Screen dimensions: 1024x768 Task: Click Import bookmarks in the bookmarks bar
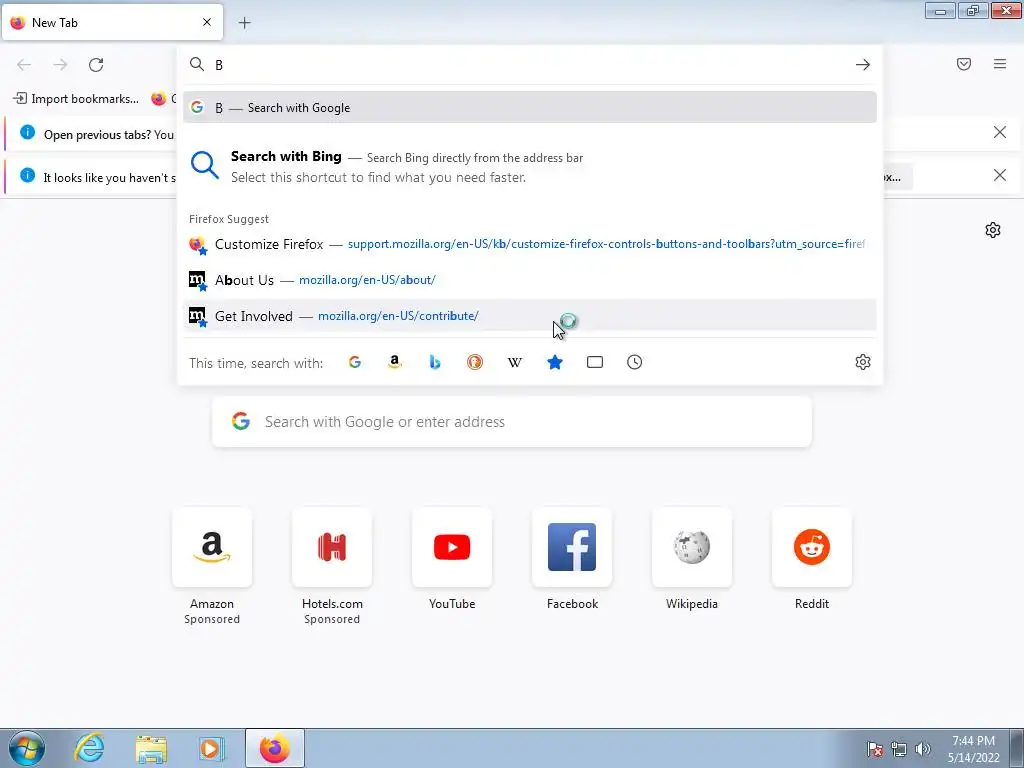tap(76, 99)
